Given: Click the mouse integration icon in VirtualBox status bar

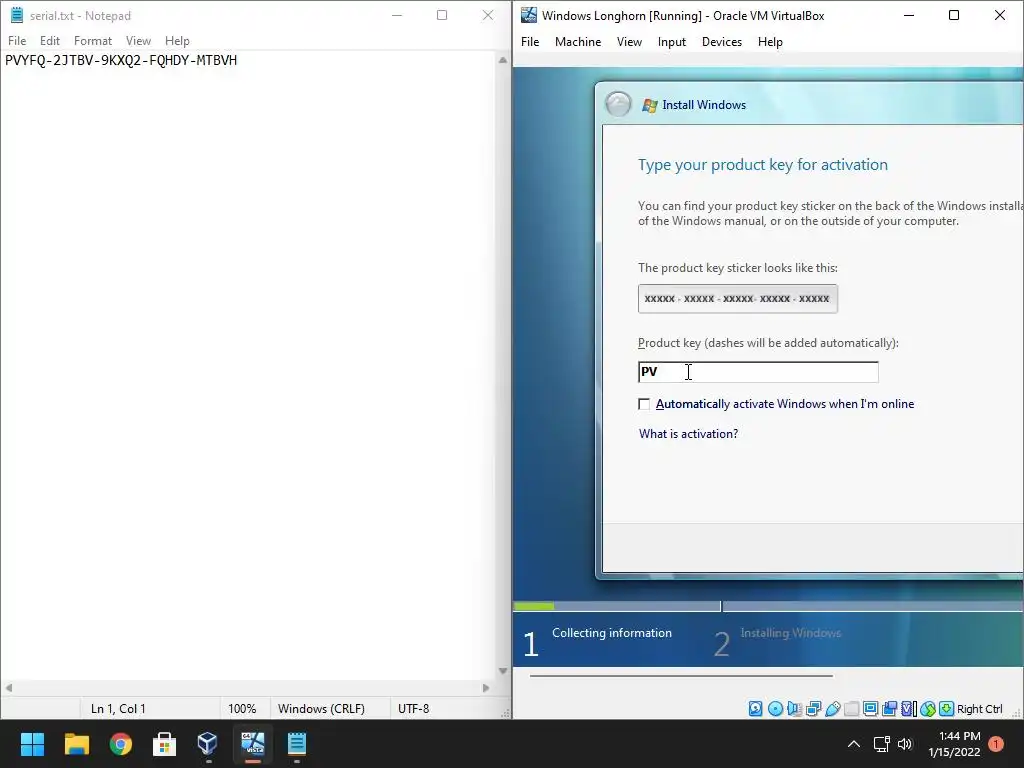Looking at the screenshot, I should coord(928,709).
